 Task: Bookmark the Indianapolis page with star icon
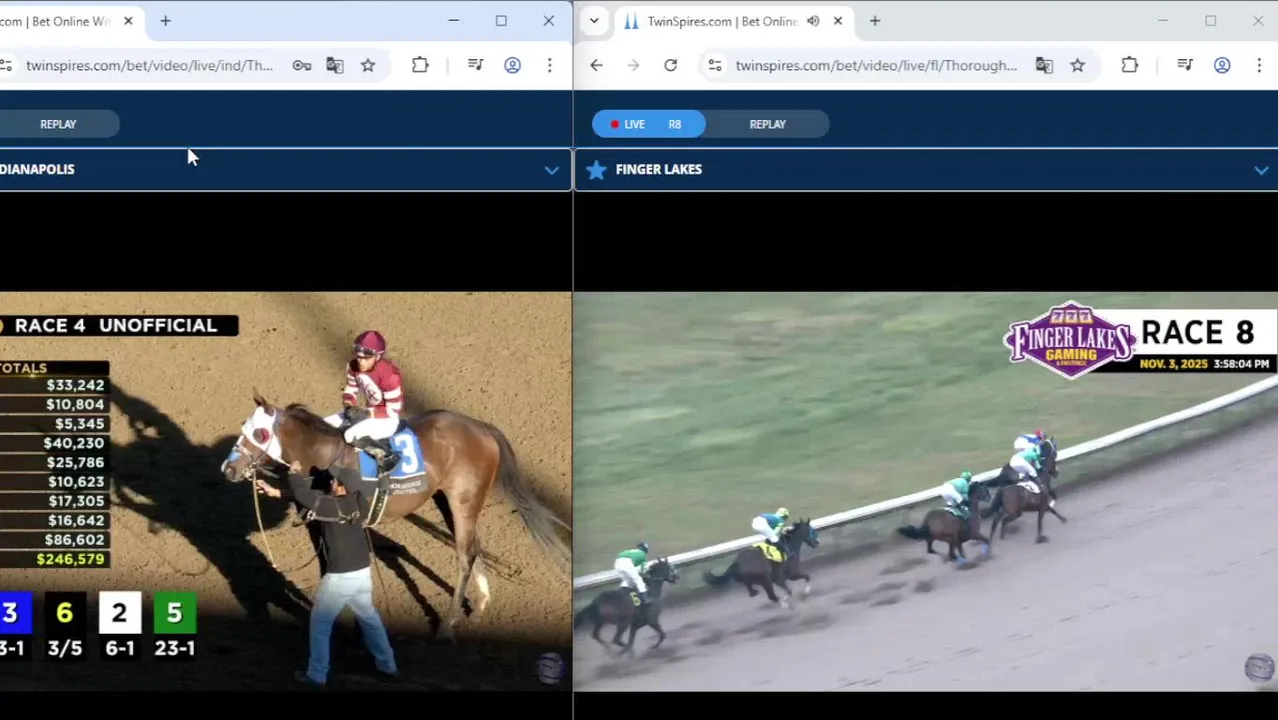click(x=368, y=65)
